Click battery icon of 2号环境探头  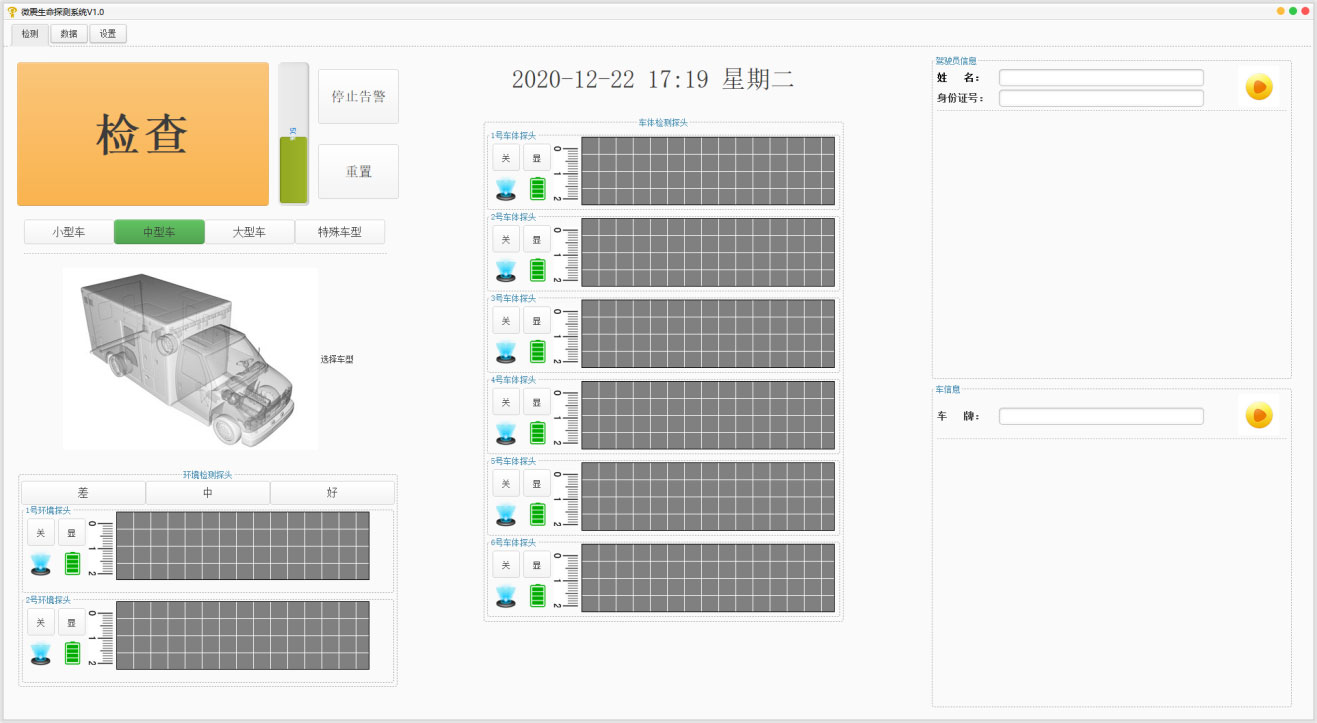point(72,653)
